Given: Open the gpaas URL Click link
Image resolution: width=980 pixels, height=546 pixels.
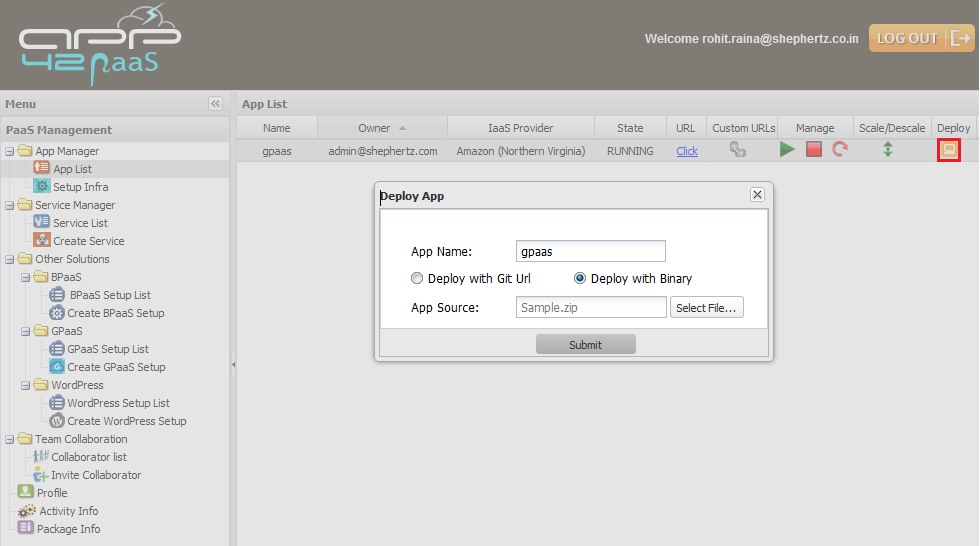Looking at the screenshot, I should click(687, 151).
